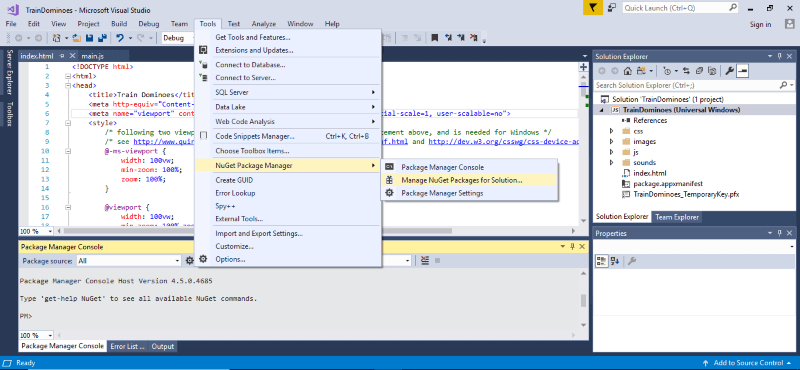Click the Open File folder icon
Viewport: 800px width, 370px height.
77,38
